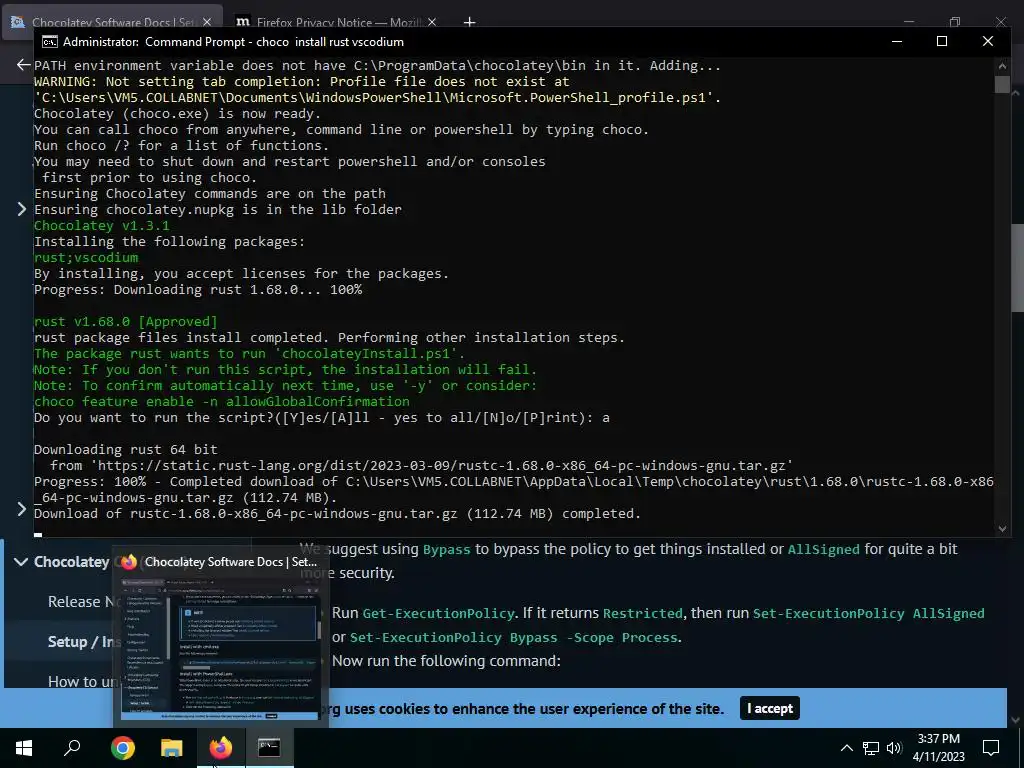
Task: Collapse the Chocolatey sidebar section
Action: (21, 562)
